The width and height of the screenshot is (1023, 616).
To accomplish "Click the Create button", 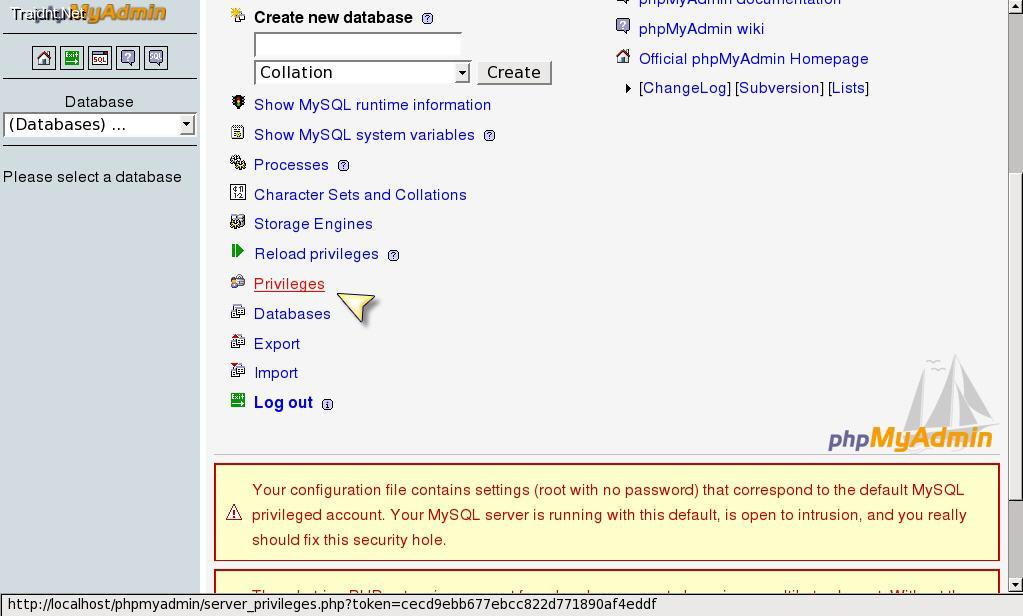I will point(514,72).
